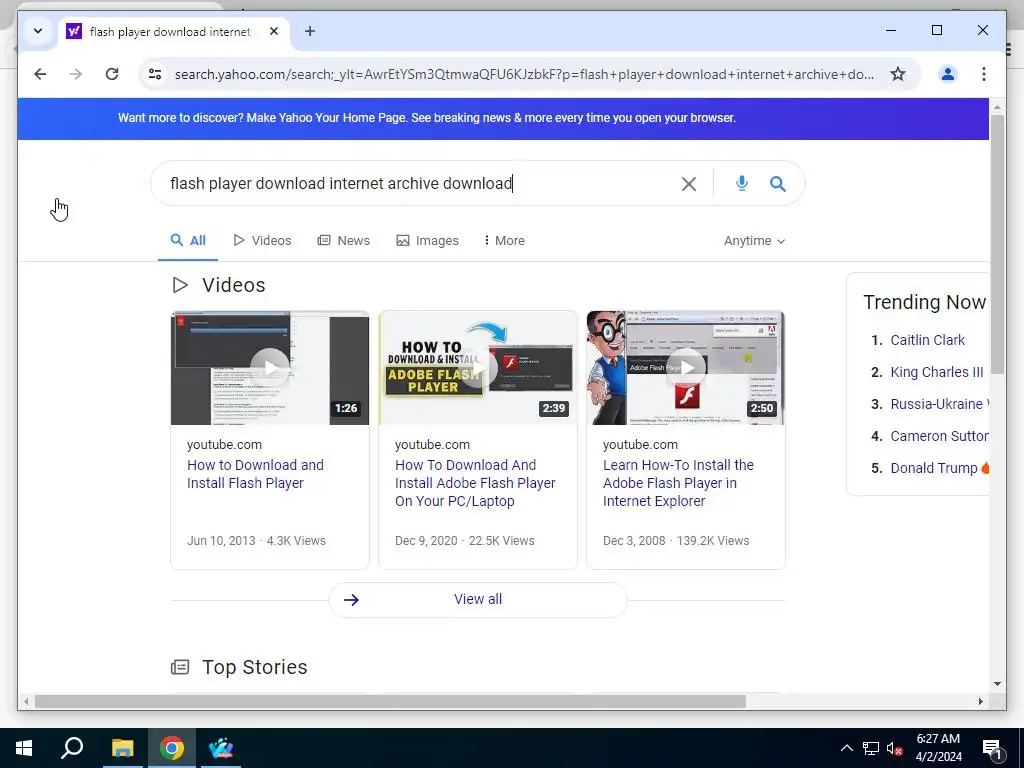This screenshot has width=1024, height=768.
Task: Bookmark this page with the star icon
Action: 898,74
